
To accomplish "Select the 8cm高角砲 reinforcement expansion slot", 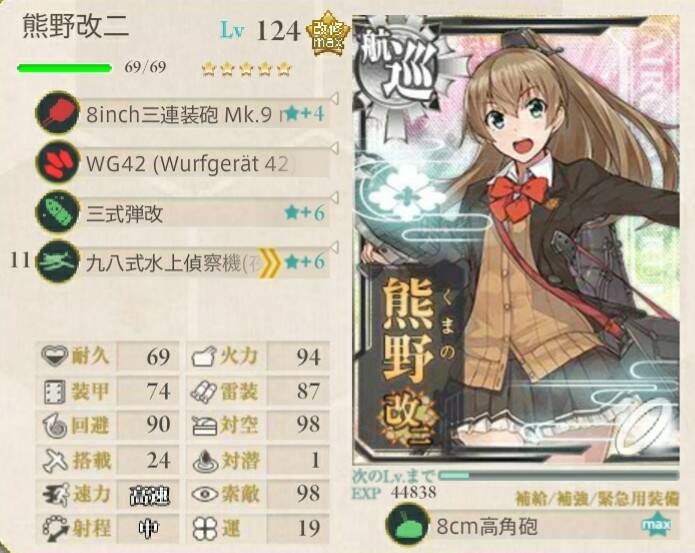I will tap(532, 526).
